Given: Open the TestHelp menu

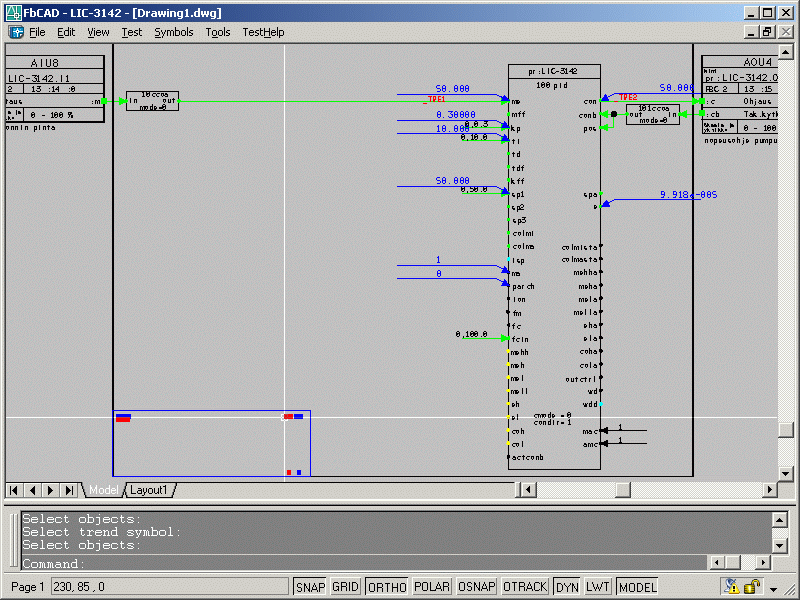Looking at the screenshot, I should (263, 32).
